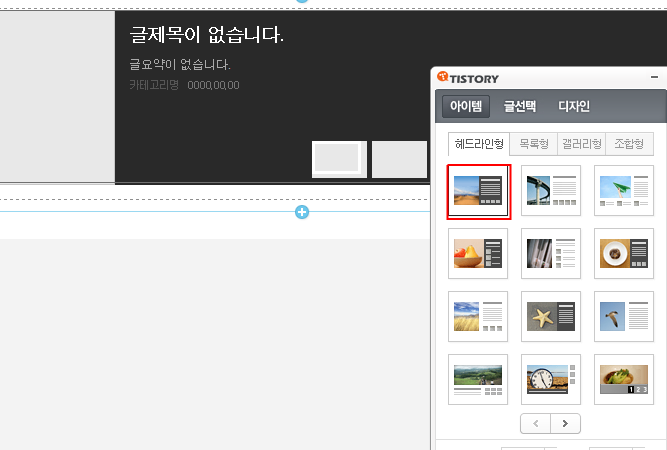This screenshot has height=450, width=667.
Task: Select the green hills landscape layout
Action: pos(478,379)
